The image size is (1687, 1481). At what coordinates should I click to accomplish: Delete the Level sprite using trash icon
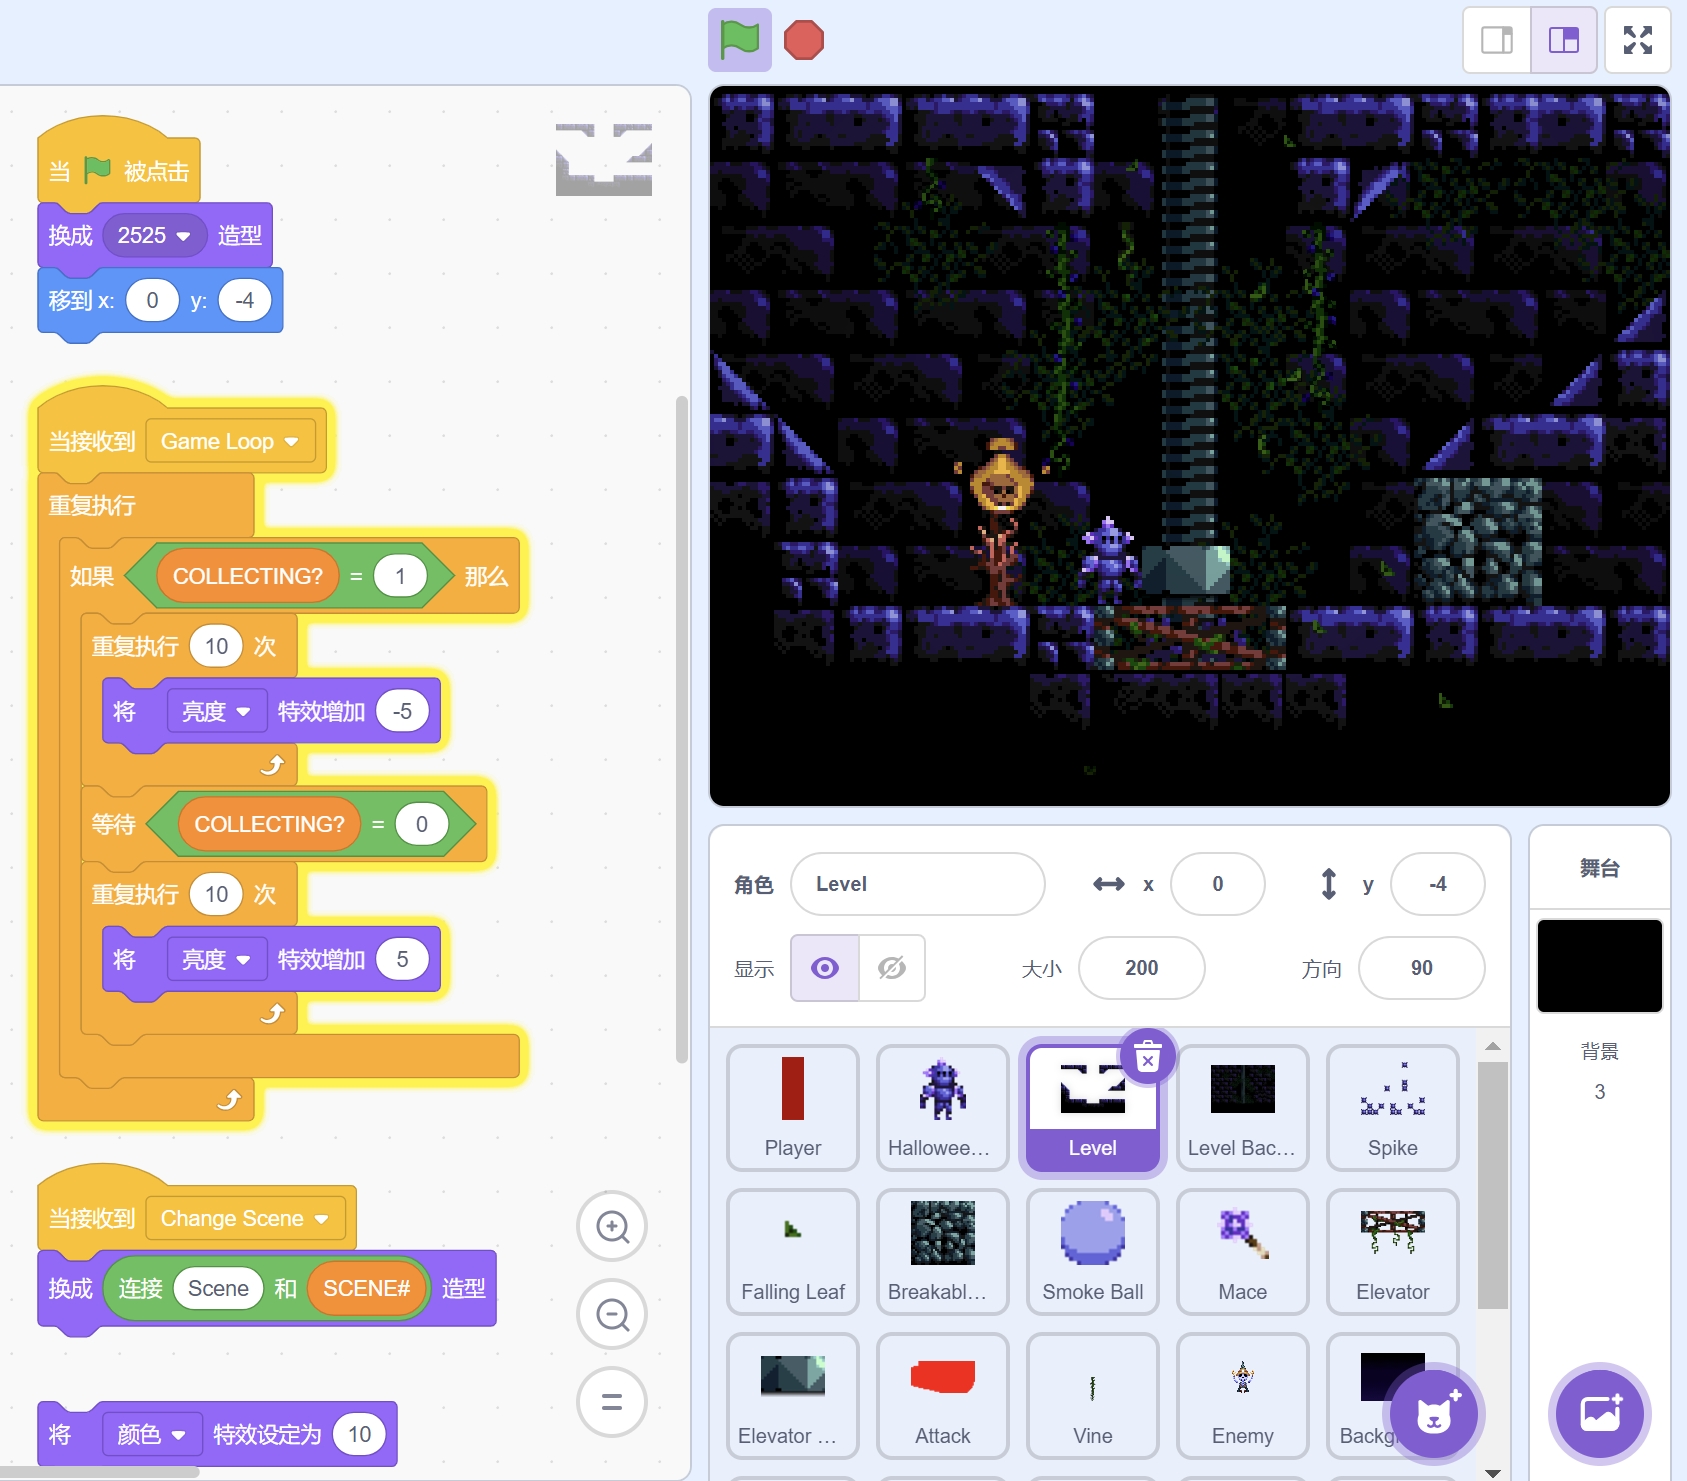(1148, 1057)
